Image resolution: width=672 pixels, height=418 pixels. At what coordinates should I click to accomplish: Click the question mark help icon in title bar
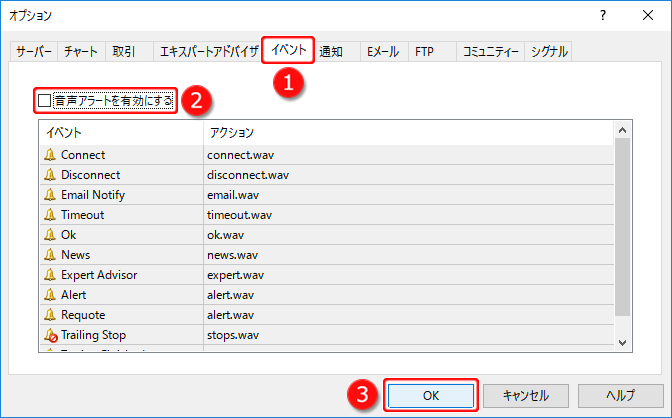[603, 15]
